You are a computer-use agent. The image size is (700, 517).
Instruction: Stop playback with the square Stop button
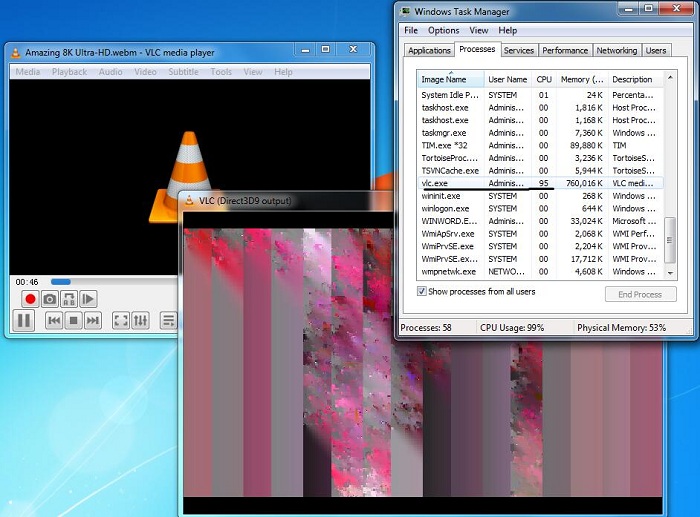click(73, 321)
